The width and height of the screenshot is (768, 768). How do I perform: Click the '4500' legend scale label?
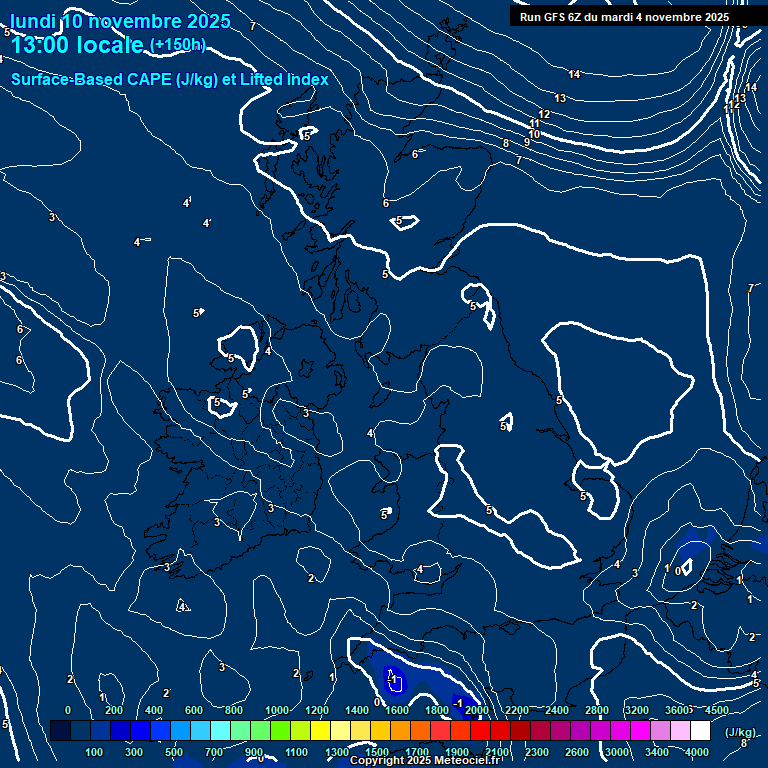717,710
